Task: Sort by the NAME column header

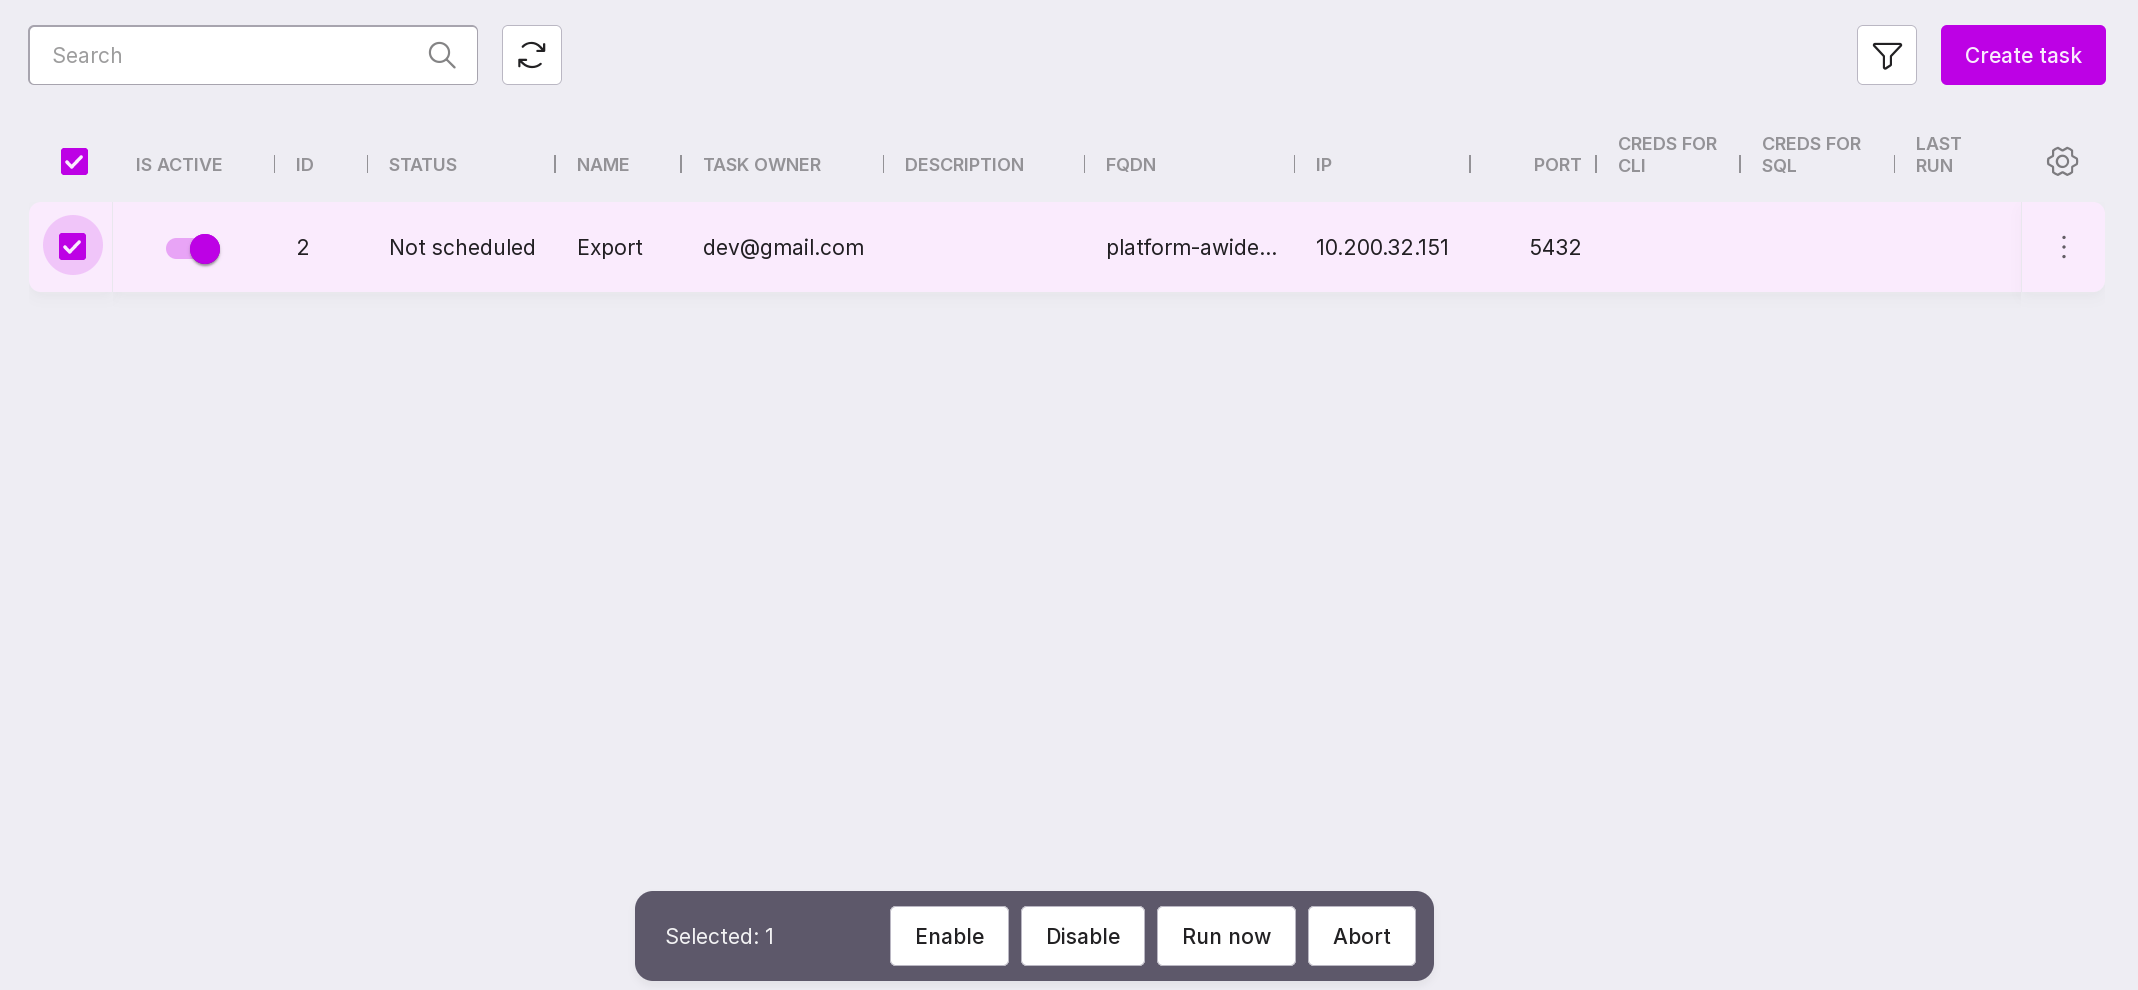Action: click(x=602, y=165)
